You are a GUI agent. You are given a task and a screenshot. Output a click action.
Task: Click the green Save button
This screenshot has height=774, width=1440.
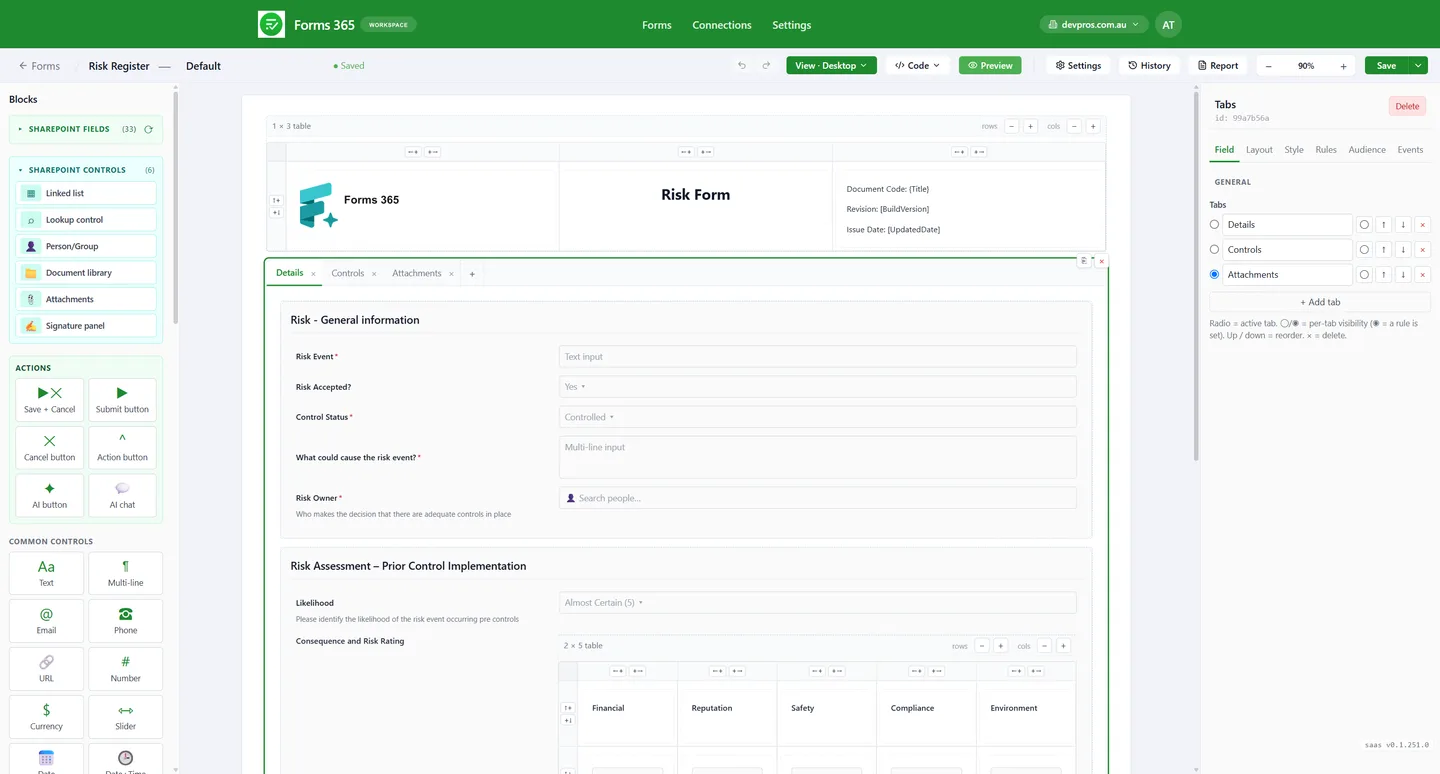pyautogui.click(x=1386, y=65)
